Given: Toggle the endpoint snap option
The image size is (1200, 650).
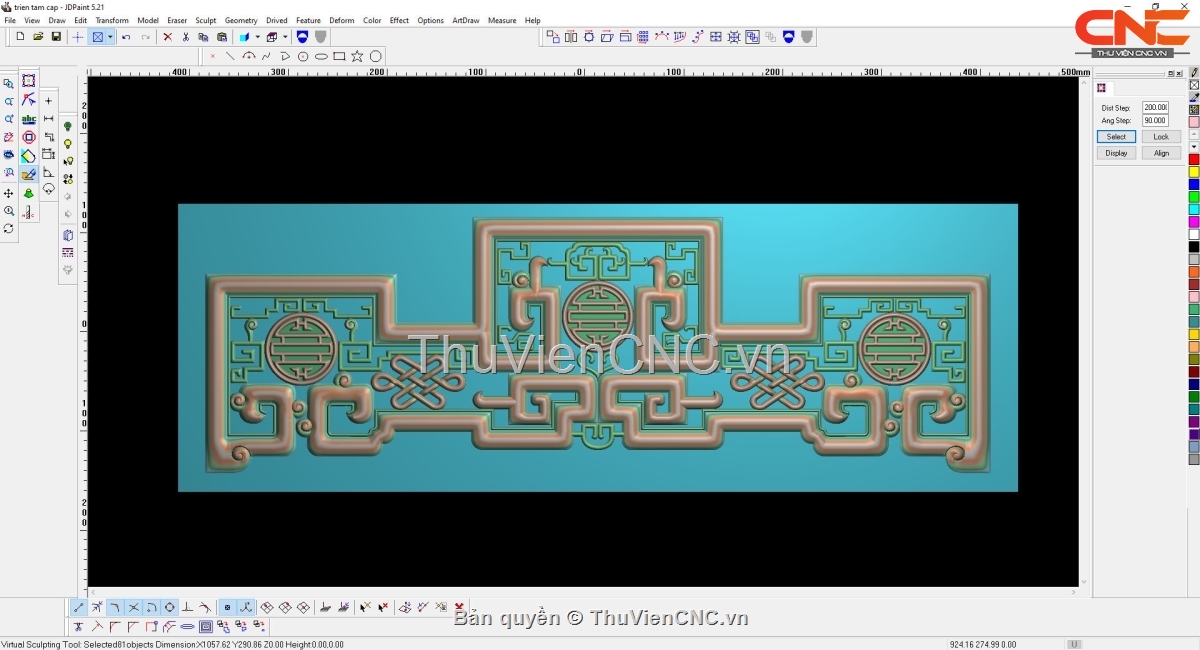Looking at the screenshot, I should 78,607.
